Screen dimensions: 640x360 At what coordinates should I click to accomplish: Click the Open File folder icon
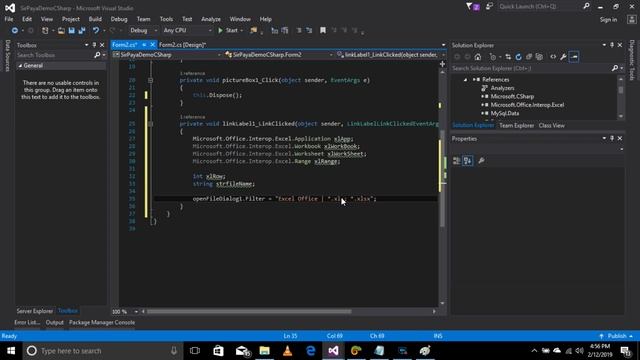61,31
